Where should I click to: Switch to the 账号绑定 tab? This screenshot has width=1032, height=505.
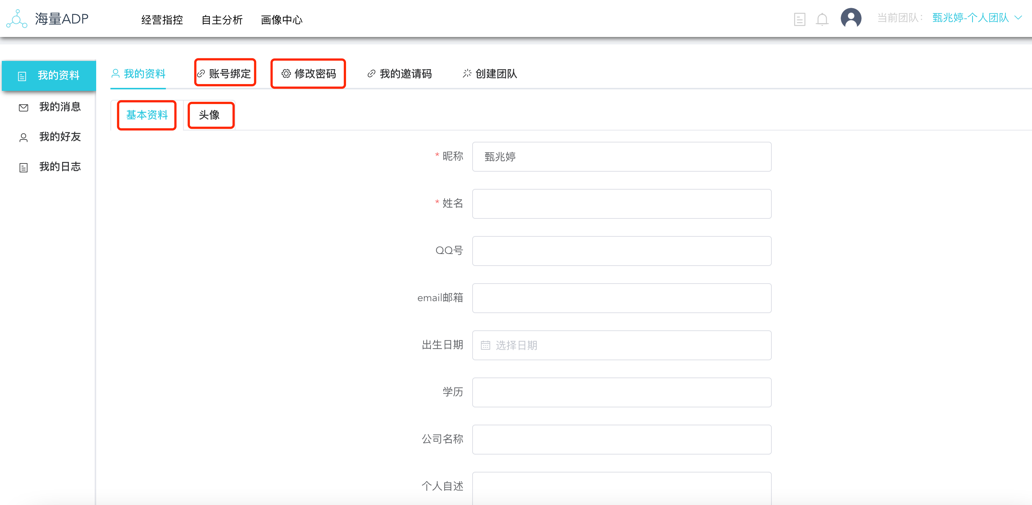225,73
